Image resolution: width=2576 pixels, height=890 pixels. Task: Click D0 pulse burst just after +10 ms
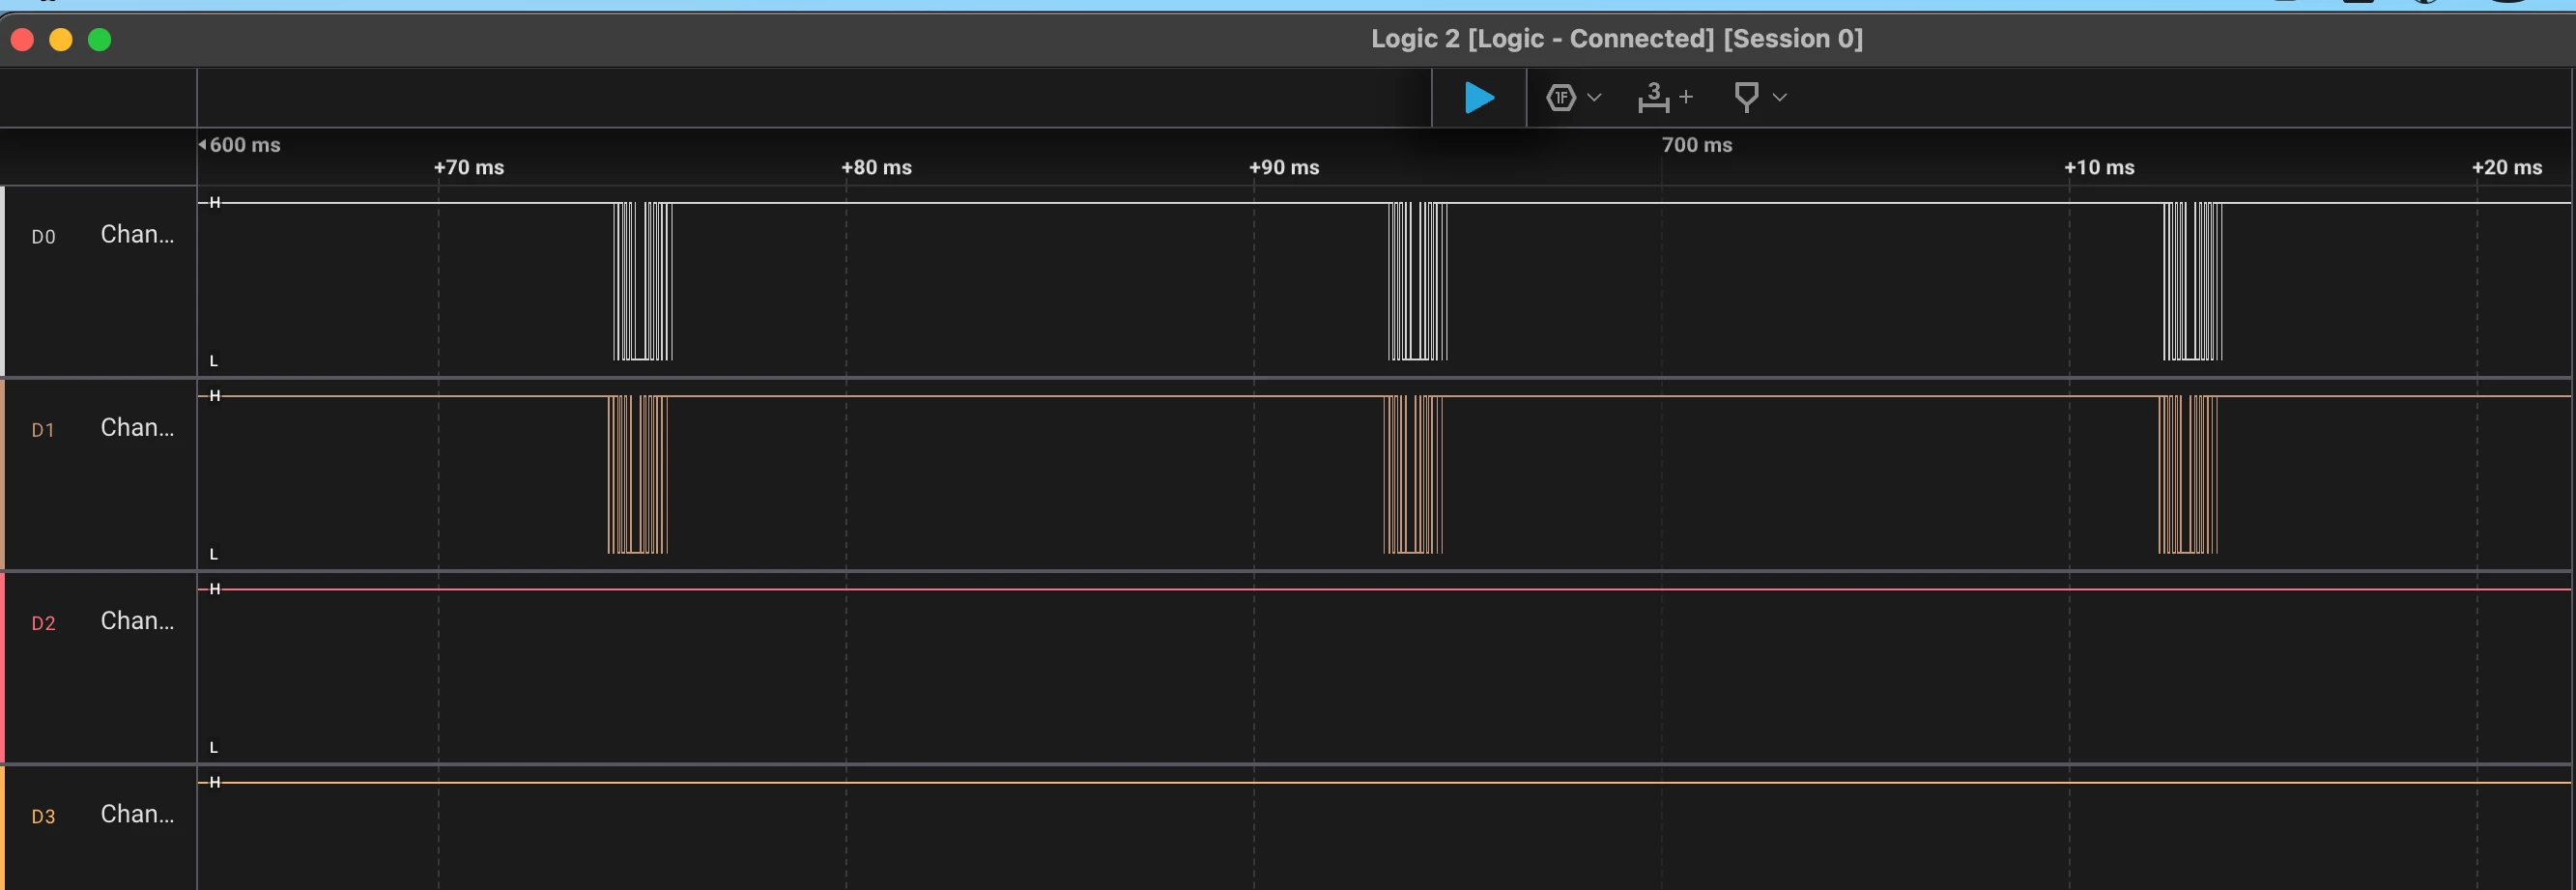click(2193, 281)
